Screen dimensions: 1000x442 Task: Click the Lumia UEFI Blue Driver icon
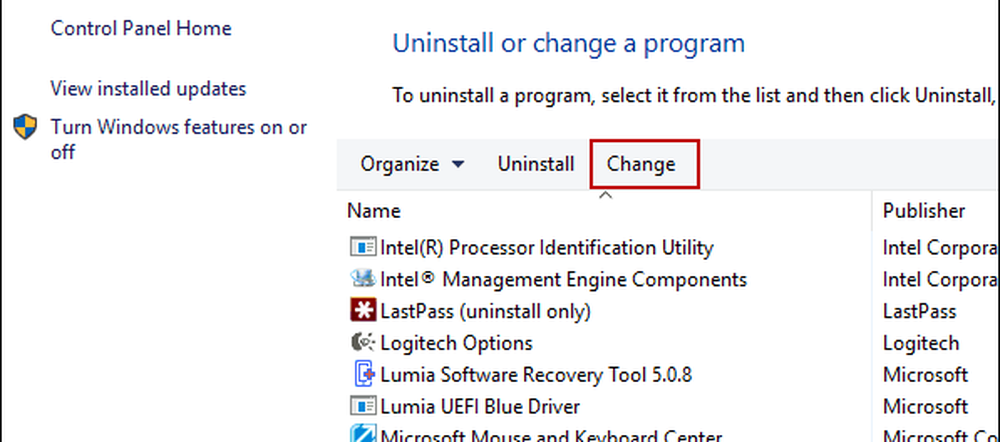coord(362,407)
